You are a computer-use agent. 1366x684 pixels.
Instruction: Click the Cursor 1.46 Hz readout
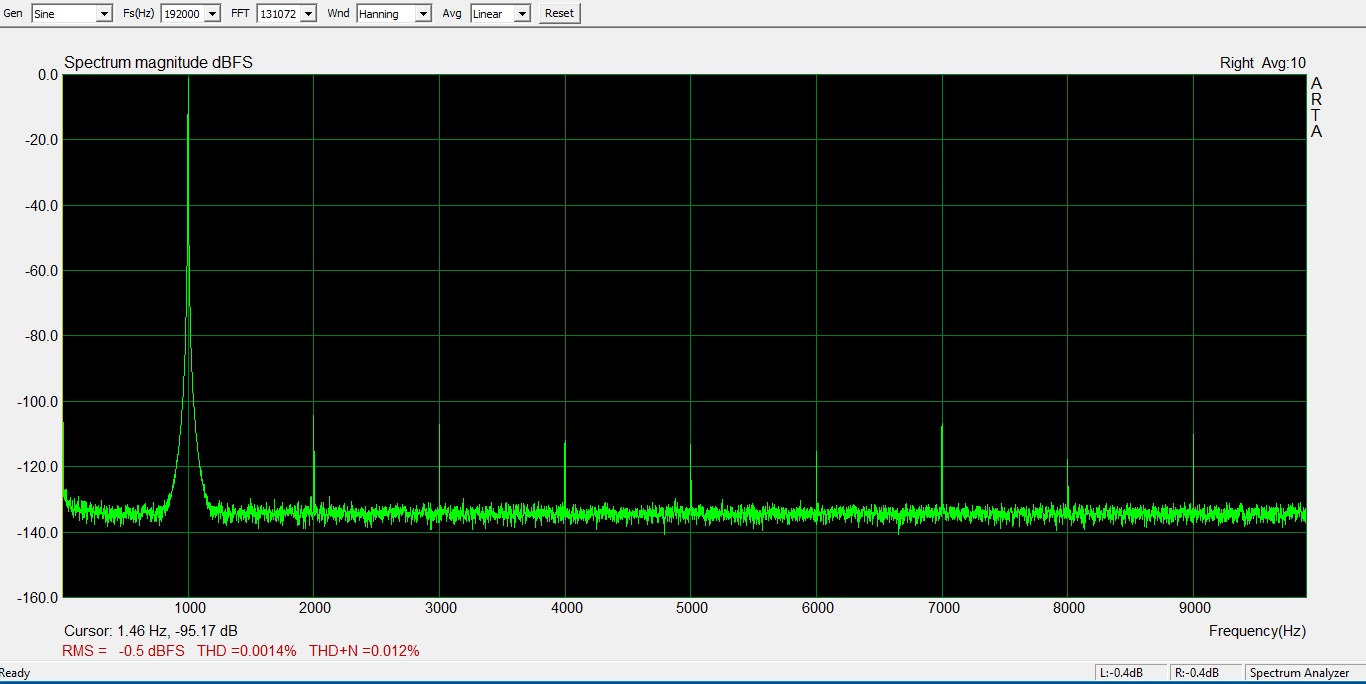point(150,631)
